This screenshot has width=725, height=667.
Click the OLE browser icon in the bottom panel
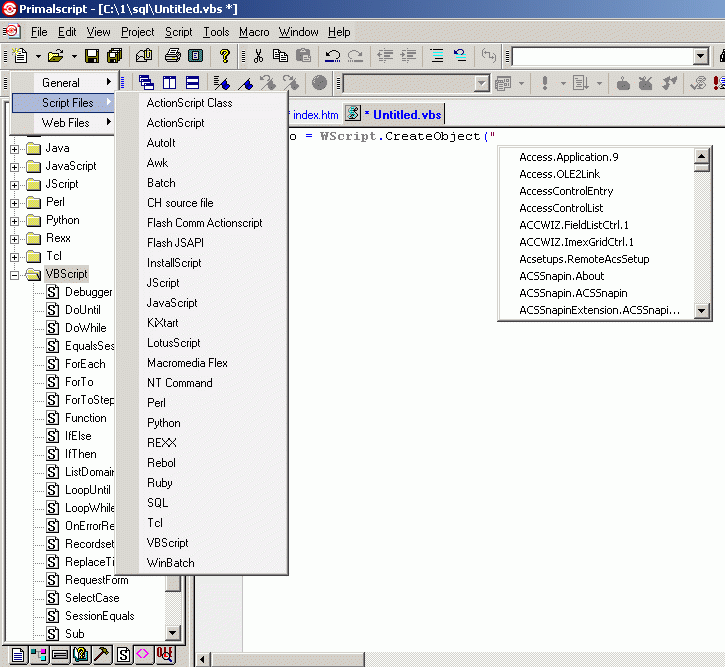(x=165, y=655)
